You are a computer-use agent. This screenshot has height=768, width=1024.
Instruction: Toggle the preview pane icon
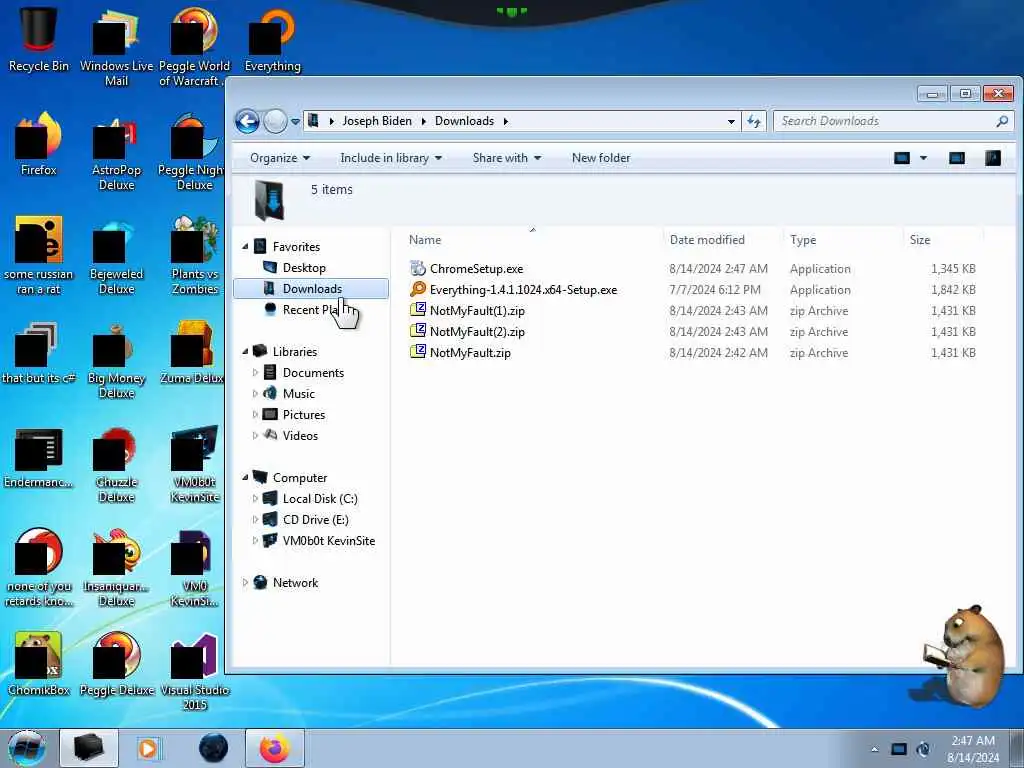[x=957, y=158]
